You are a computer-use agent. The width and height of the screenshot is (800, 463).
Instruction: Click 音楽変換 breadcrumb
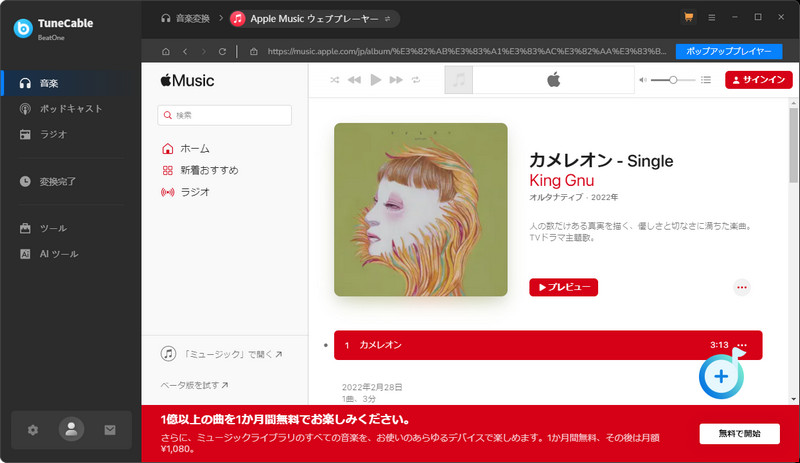coord(186,19)
